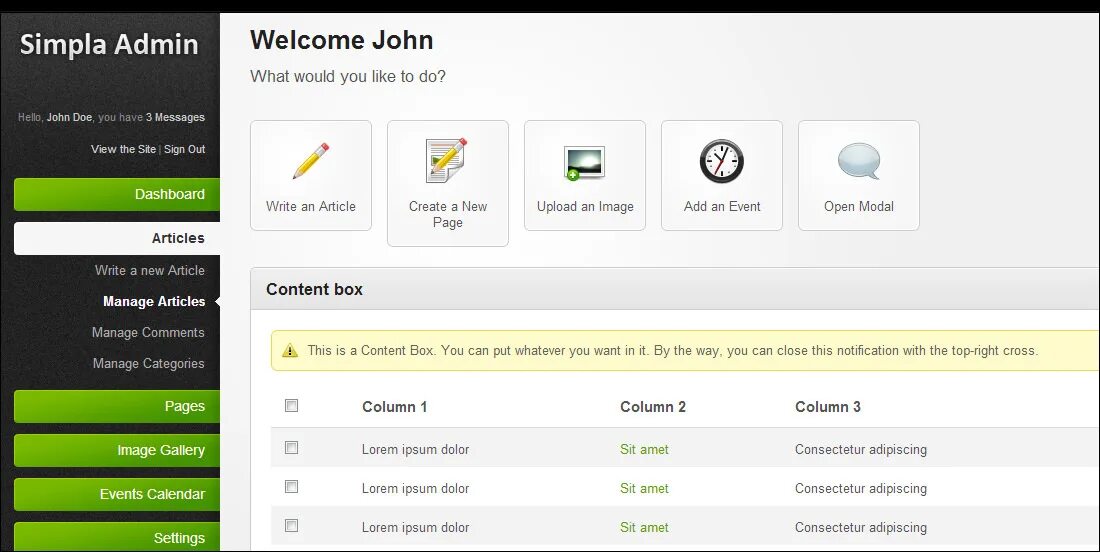The height and width of the screenshot is (552, 1100).
Task: Click second row's Consectetur adipiscing cell
Action: click(x=861, y=489)
